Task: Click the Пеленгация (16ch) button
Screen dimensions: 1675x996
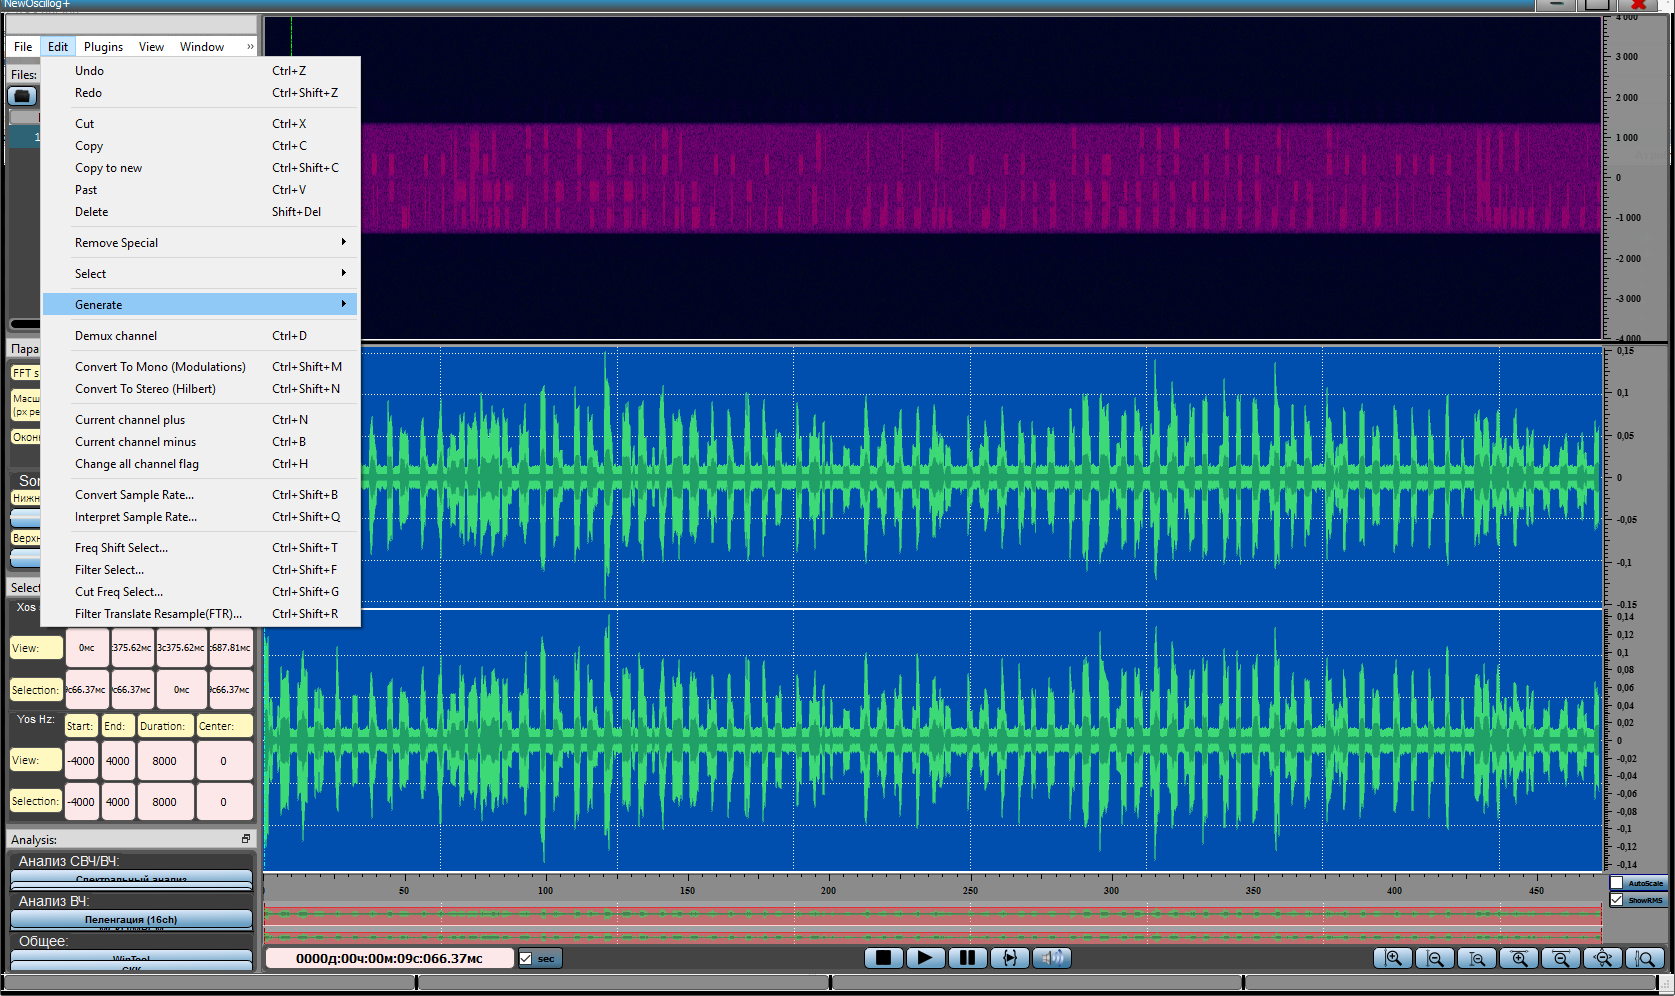Action: (x=131, y=919)
